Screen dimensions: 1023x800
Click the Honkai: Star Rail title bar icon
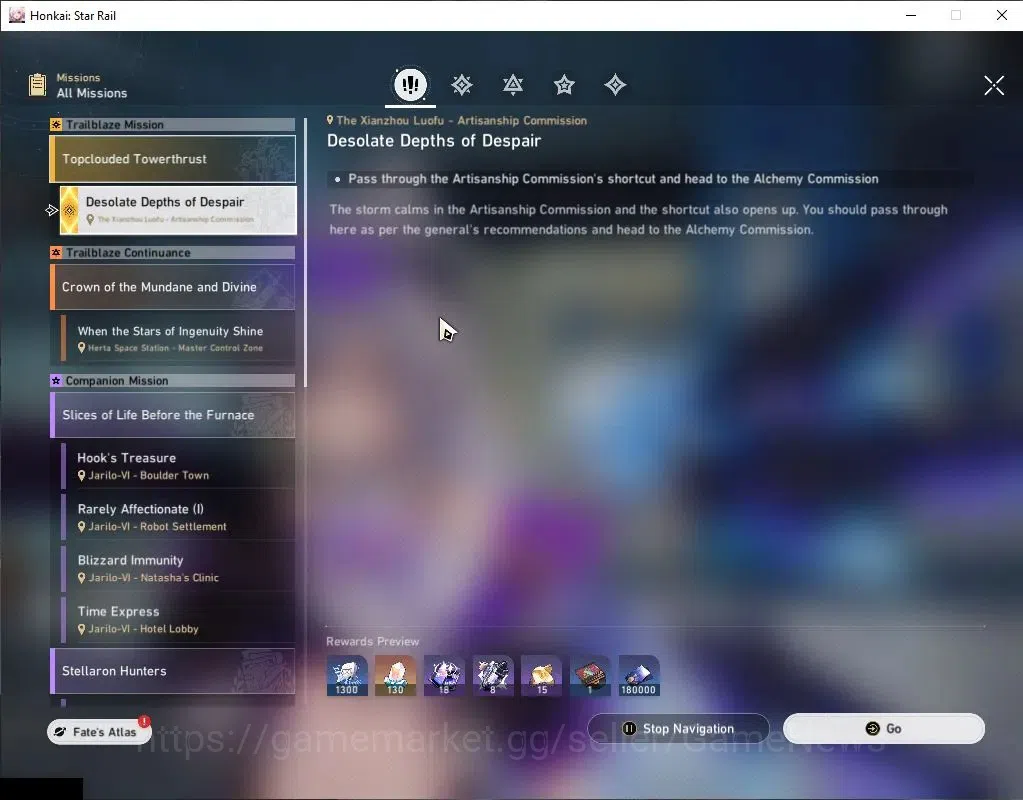pyautogui.click(x=16, y=15)
